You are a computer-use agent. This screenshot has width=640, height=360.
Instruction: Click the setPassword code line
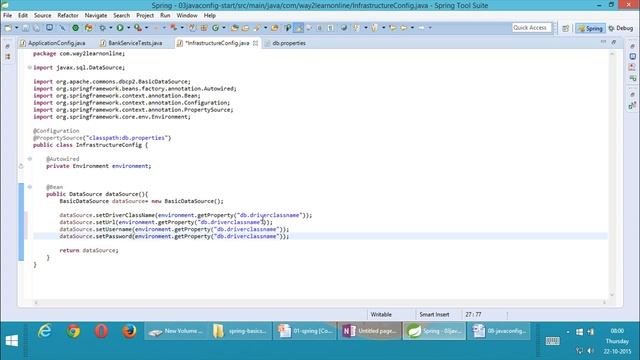(174, 236)
